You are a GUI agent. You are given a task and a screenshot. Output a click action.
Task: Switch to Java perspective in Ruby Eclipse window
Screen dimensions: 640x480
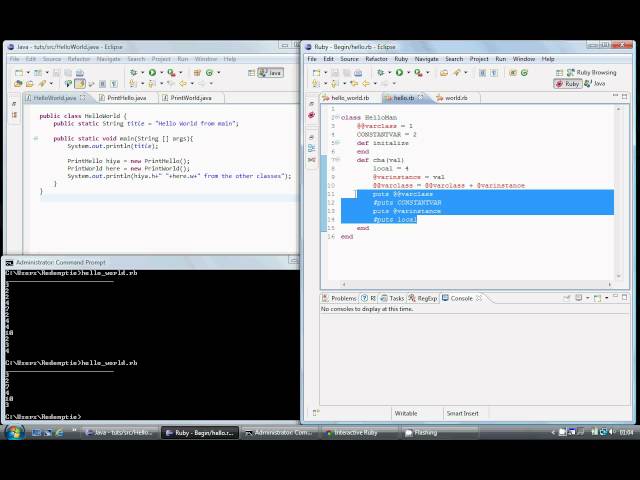[x=595, y=84]
